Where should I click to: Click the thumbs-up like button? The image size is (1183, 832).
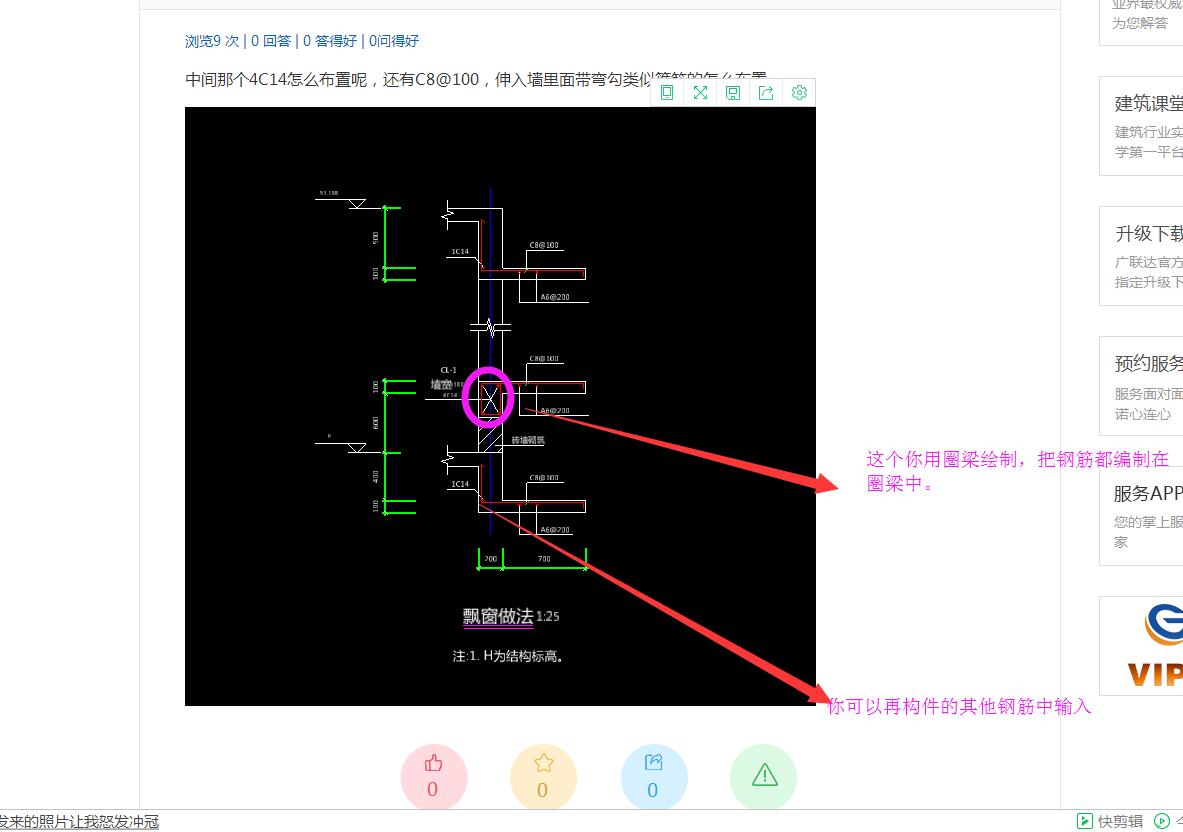click(433, 776)
